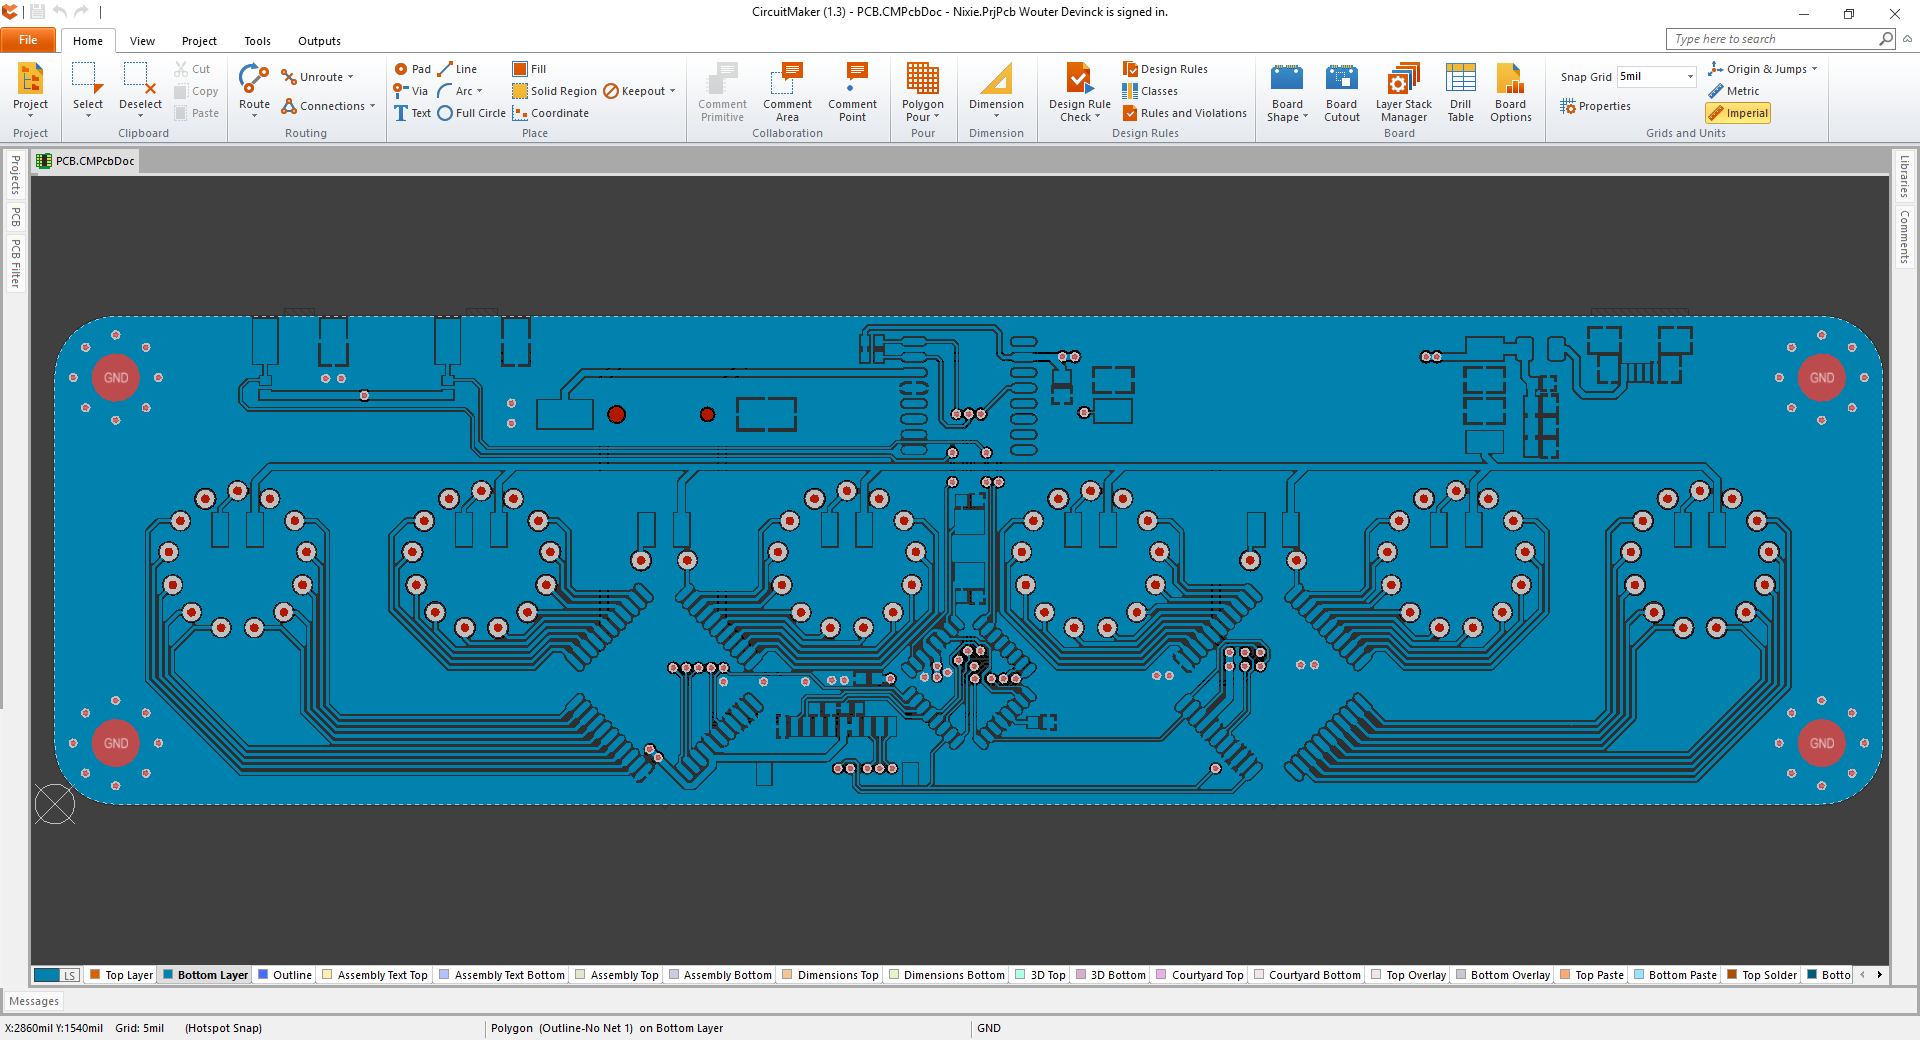Open the Connections dropdown
1920x1040 pixels.
click(x=370, y=106)
